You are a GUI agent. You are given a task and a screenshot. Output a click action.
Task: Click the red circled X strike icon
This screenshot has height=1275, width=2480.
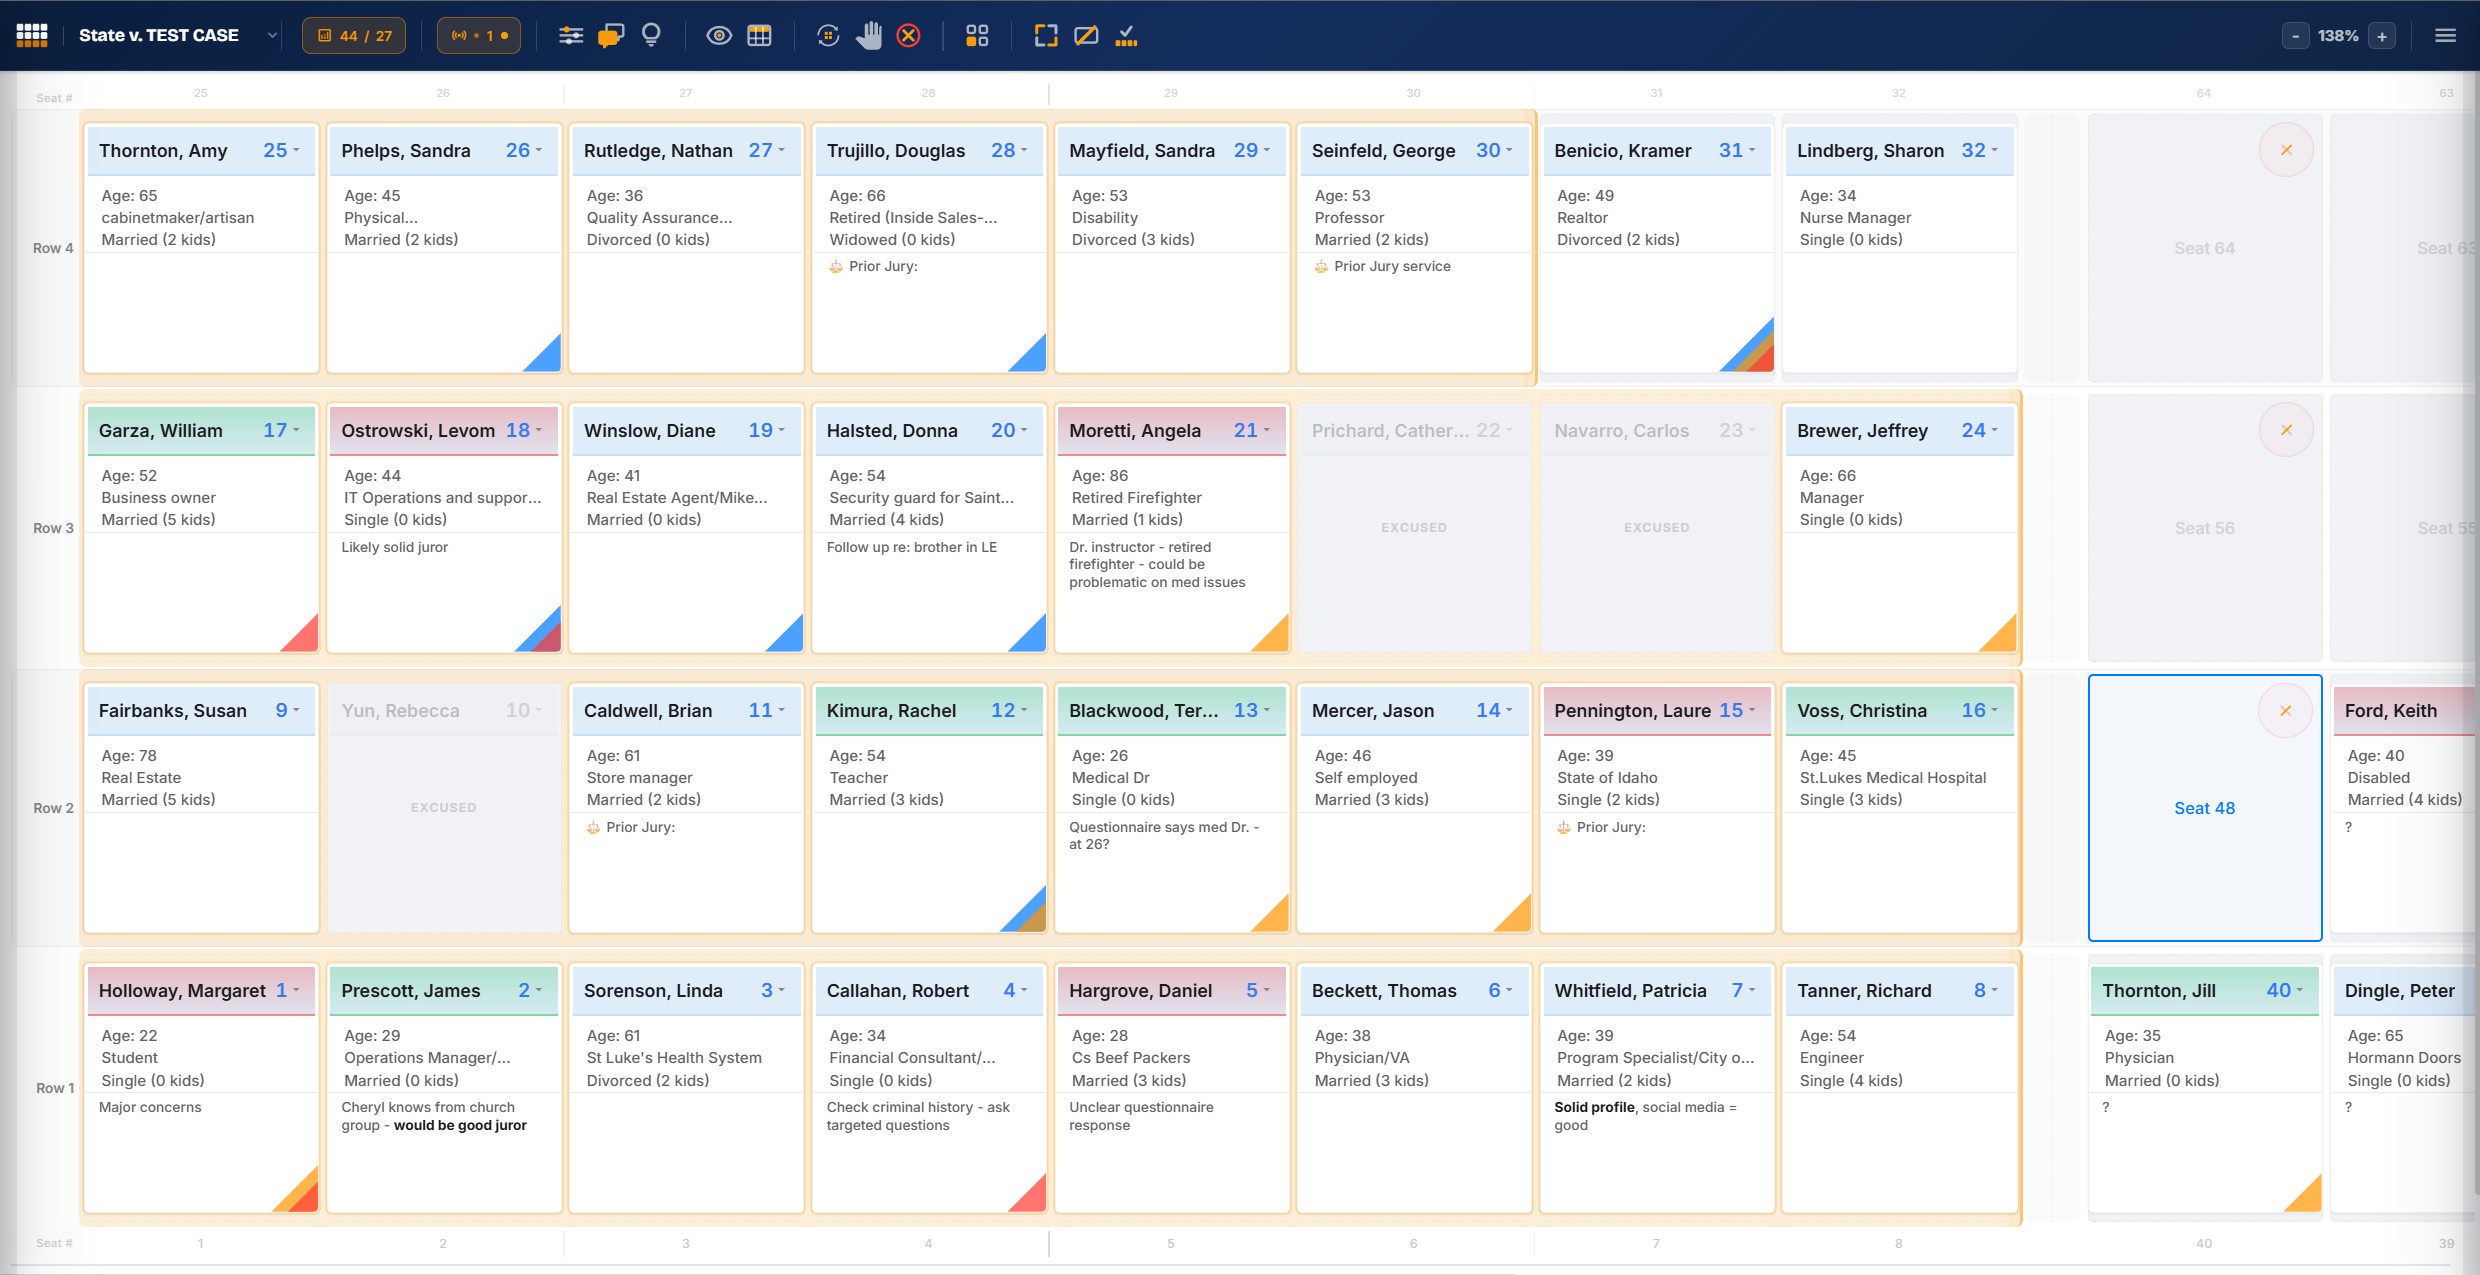[x=909, y=36]
